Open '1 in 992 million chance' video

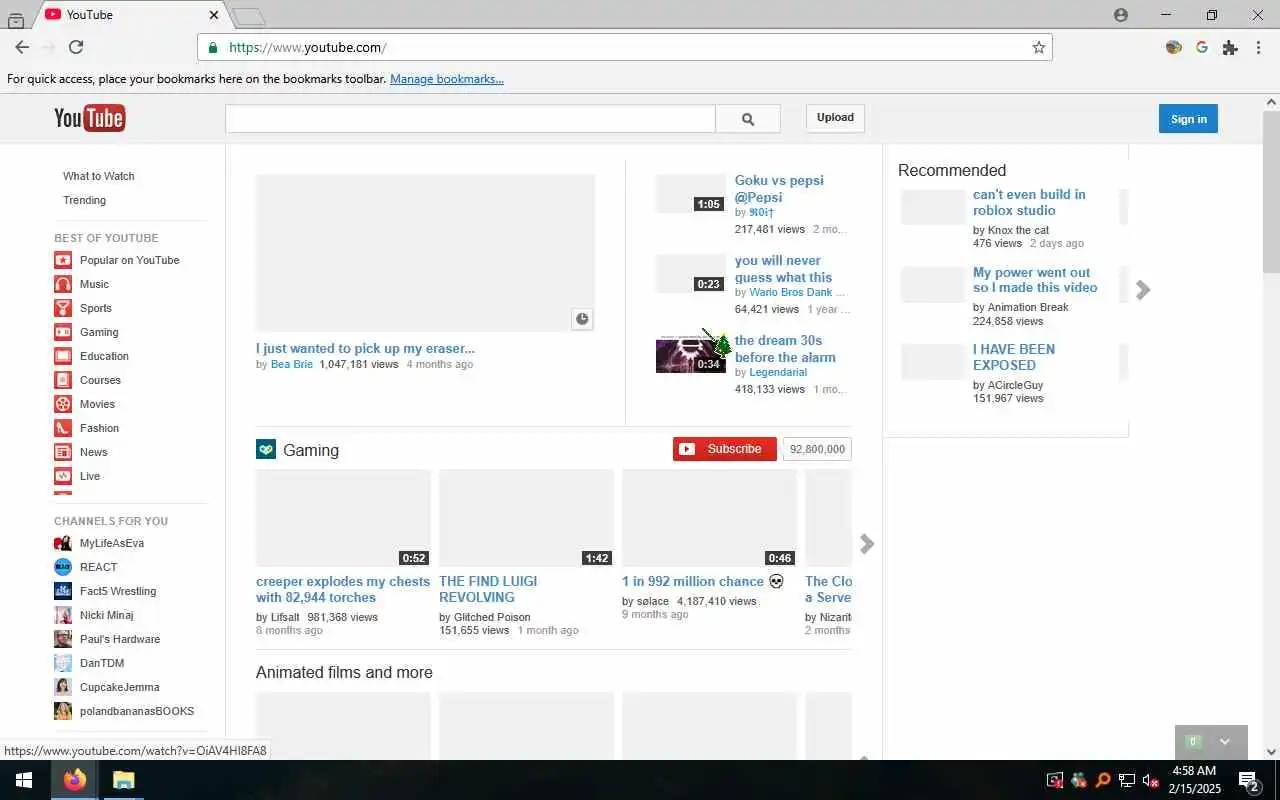(x=703, y=581)
